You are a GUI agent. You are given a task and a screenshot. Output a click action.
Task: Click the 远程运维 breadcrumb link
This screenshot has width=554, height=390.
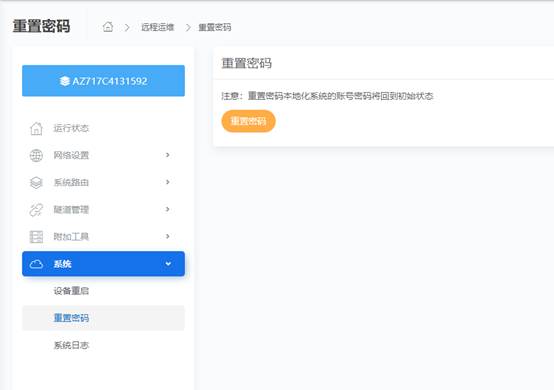coord(158,27)
